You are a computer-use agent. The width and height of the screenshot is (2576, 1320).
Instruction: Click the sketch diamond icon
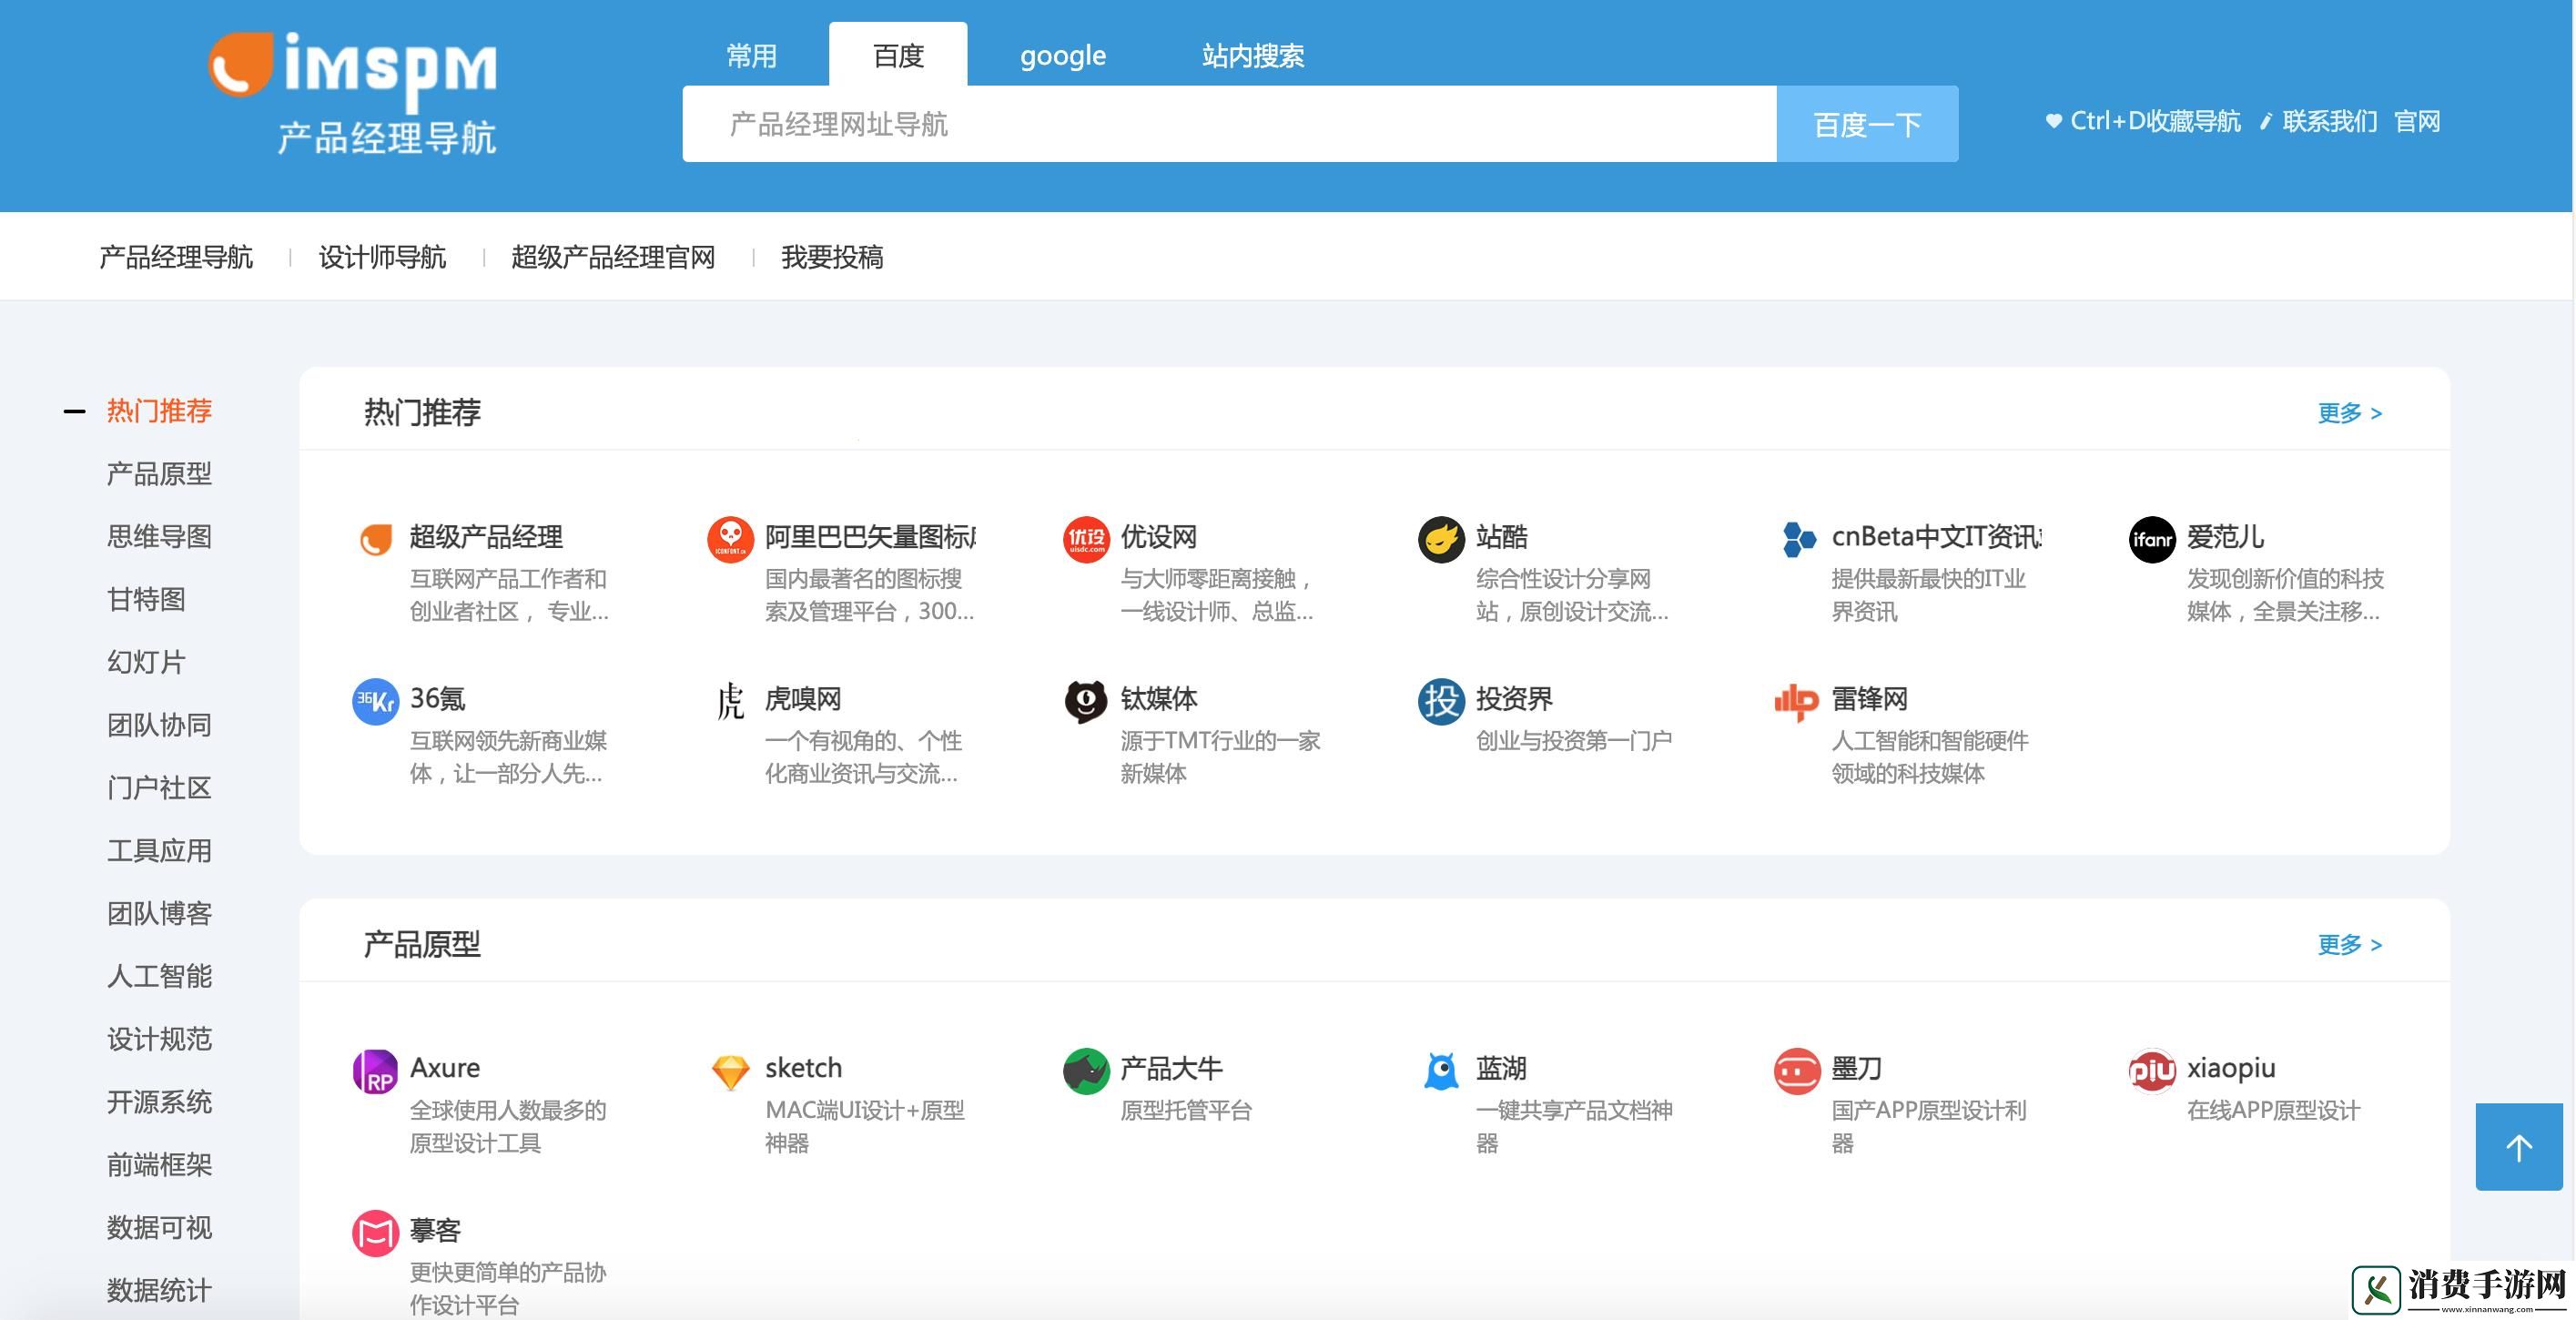tap(730, 1072)
